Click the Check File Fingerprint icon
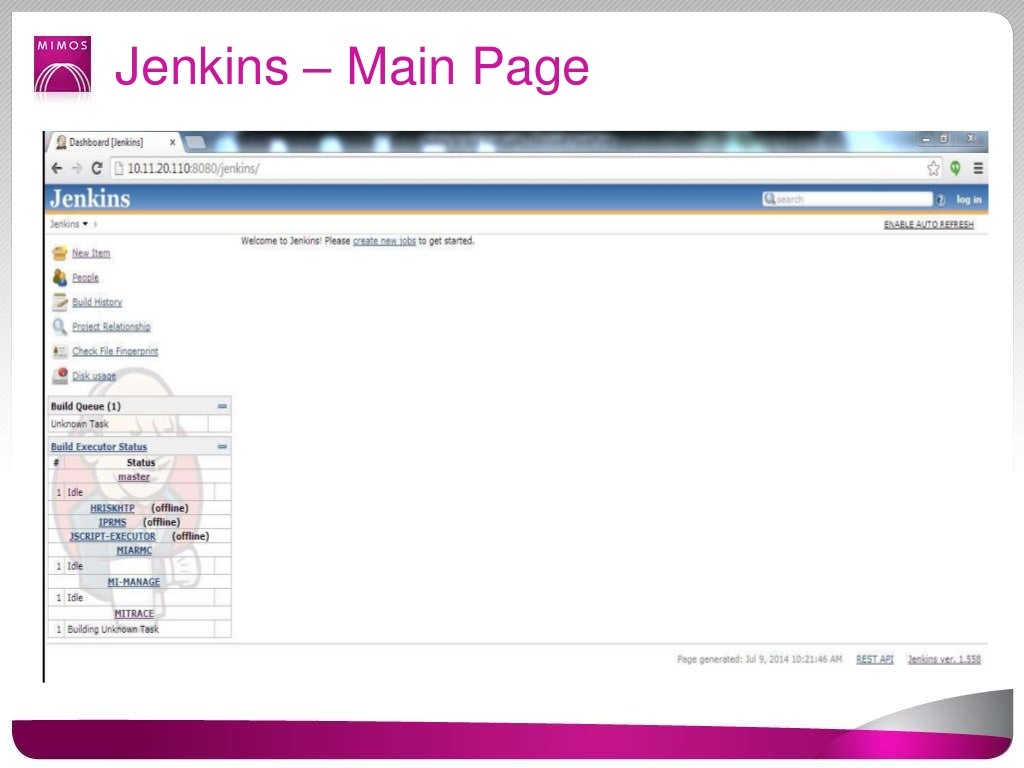The image size is (1024, 768). (59, 351)
